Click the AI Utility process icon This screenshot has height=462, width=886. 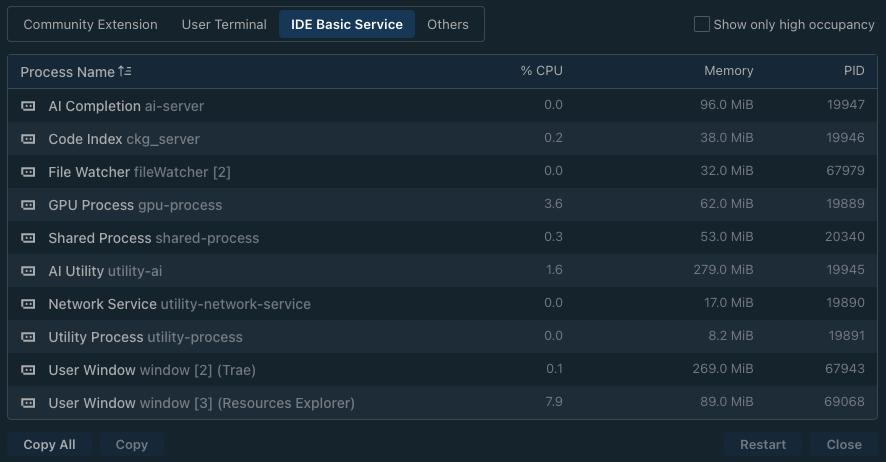pyautogui.click(x=28, y=271)
